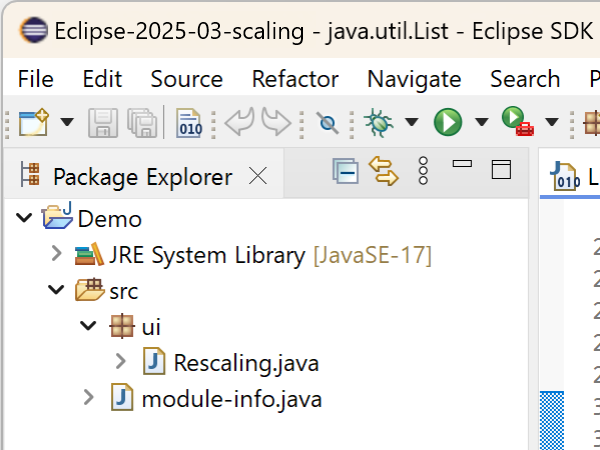The image size is (600, 450).
Task: Expand the module-info.java node
Action: point(89,398)
